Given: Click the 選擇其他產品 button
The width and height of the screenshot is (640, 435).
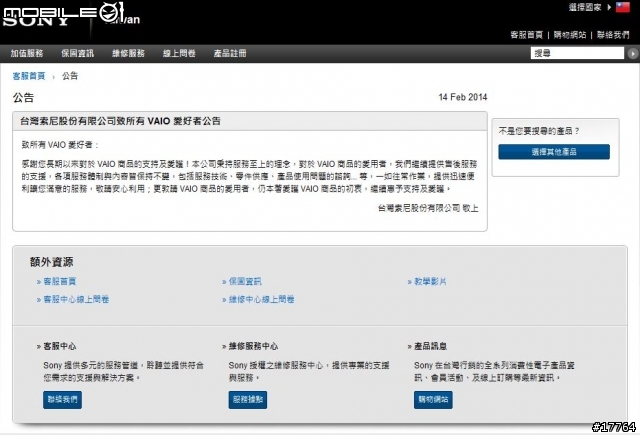Looking at the screenshot, I should pos(554,152).
